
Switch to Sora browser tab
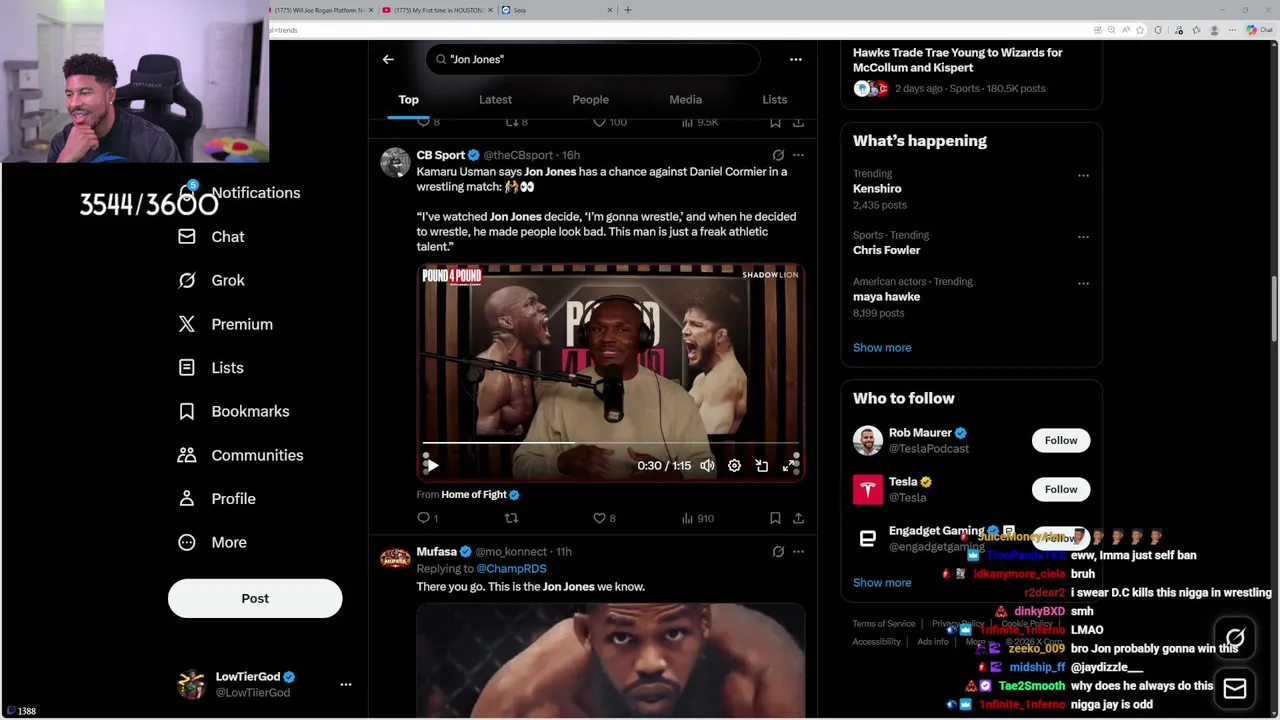(555, 10)
